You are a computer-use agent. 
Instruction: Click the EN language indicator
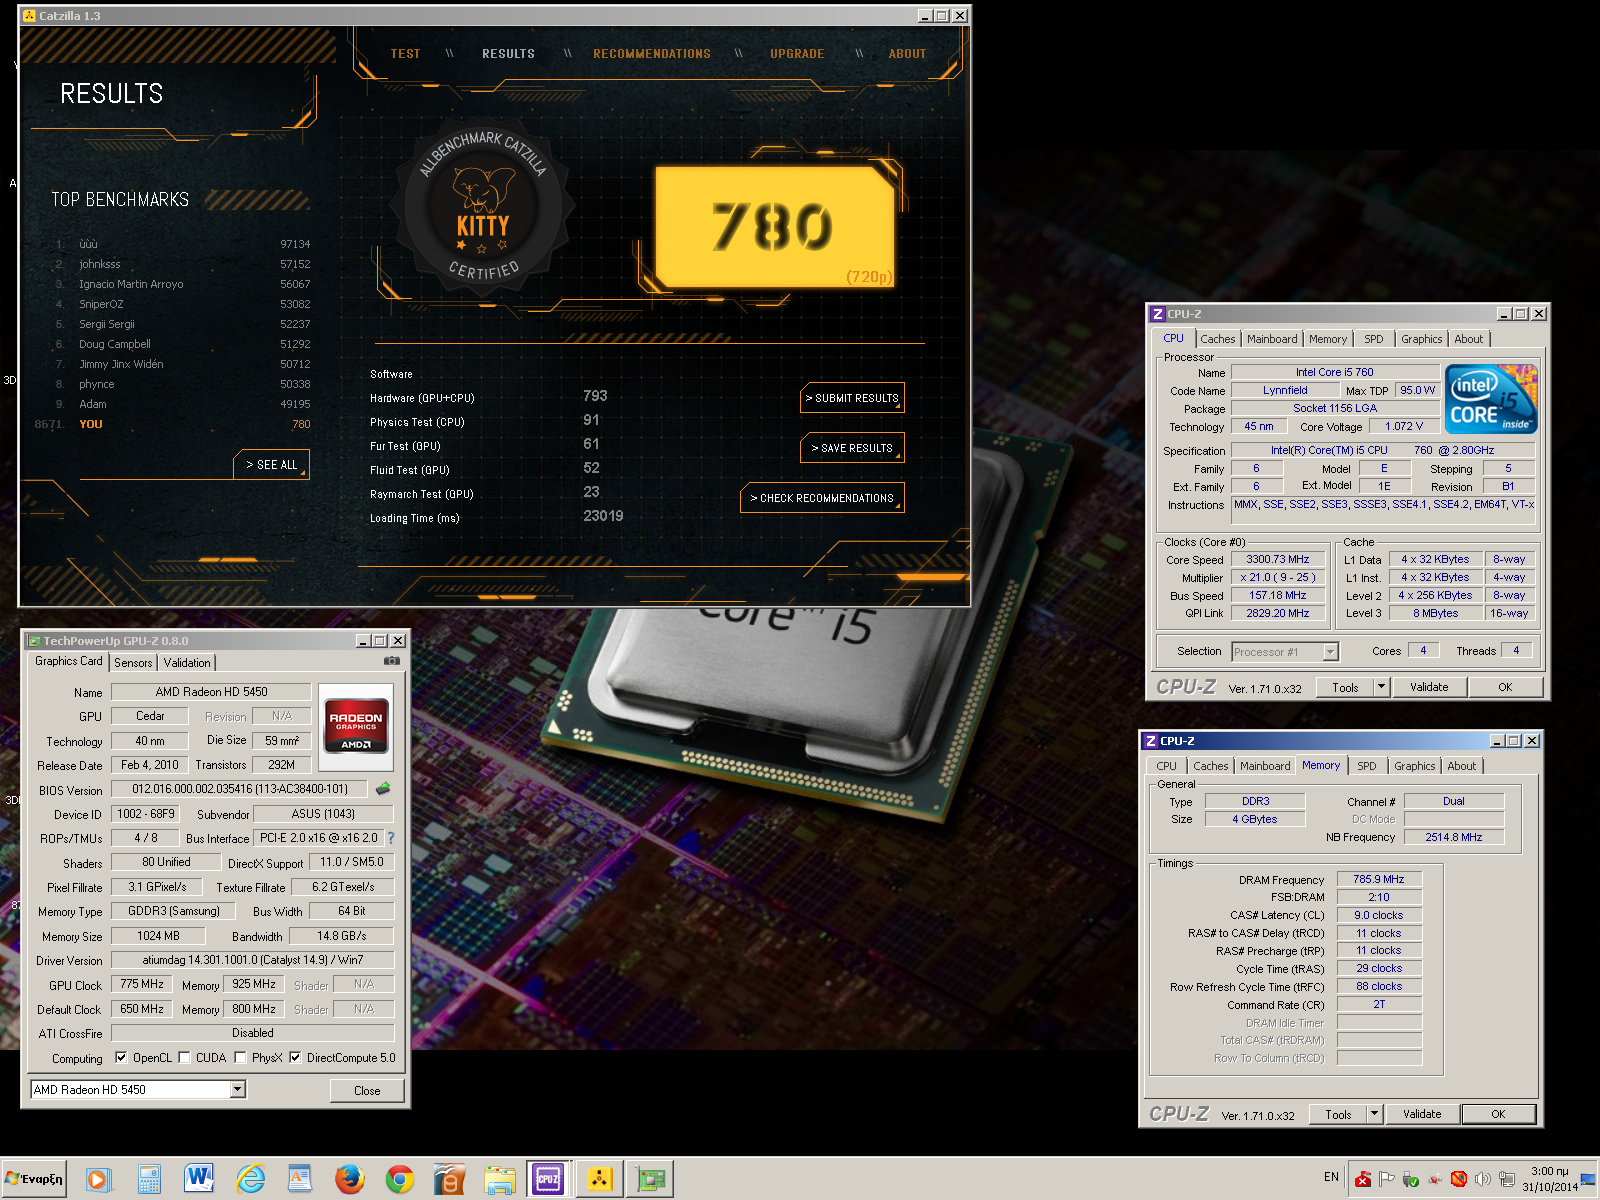tap(1331, 1177)
